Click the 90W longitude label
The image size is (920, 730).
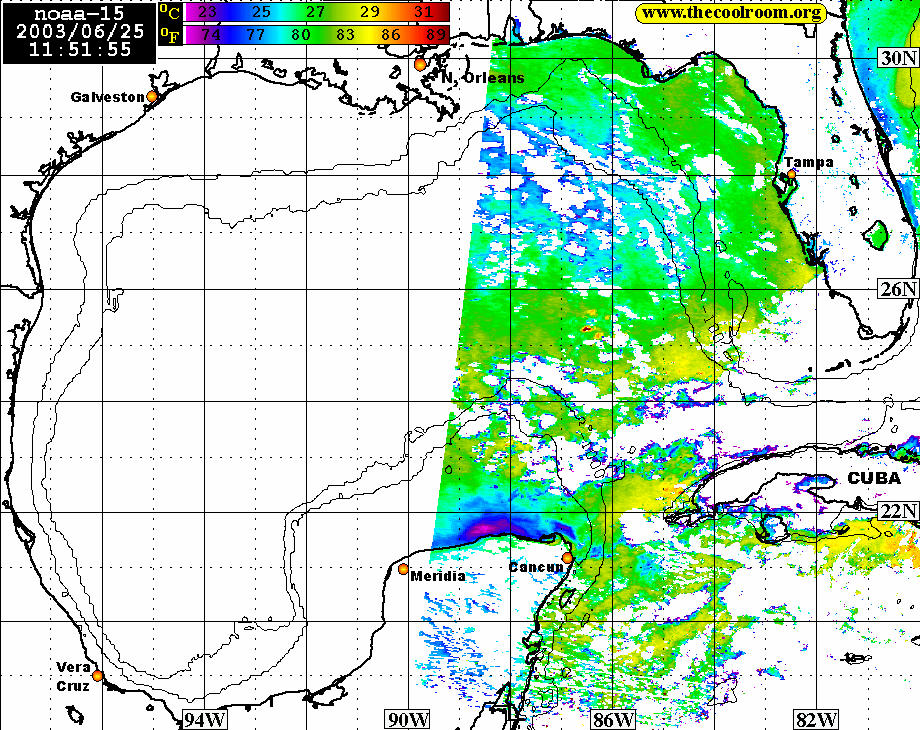click(408, 719)
